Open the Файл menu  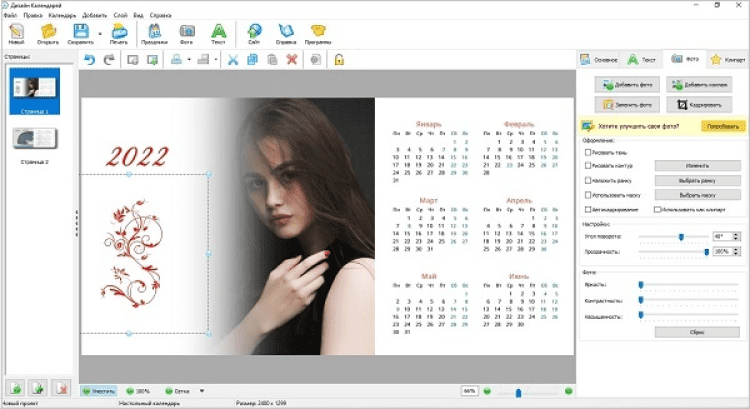click(10, 15)
